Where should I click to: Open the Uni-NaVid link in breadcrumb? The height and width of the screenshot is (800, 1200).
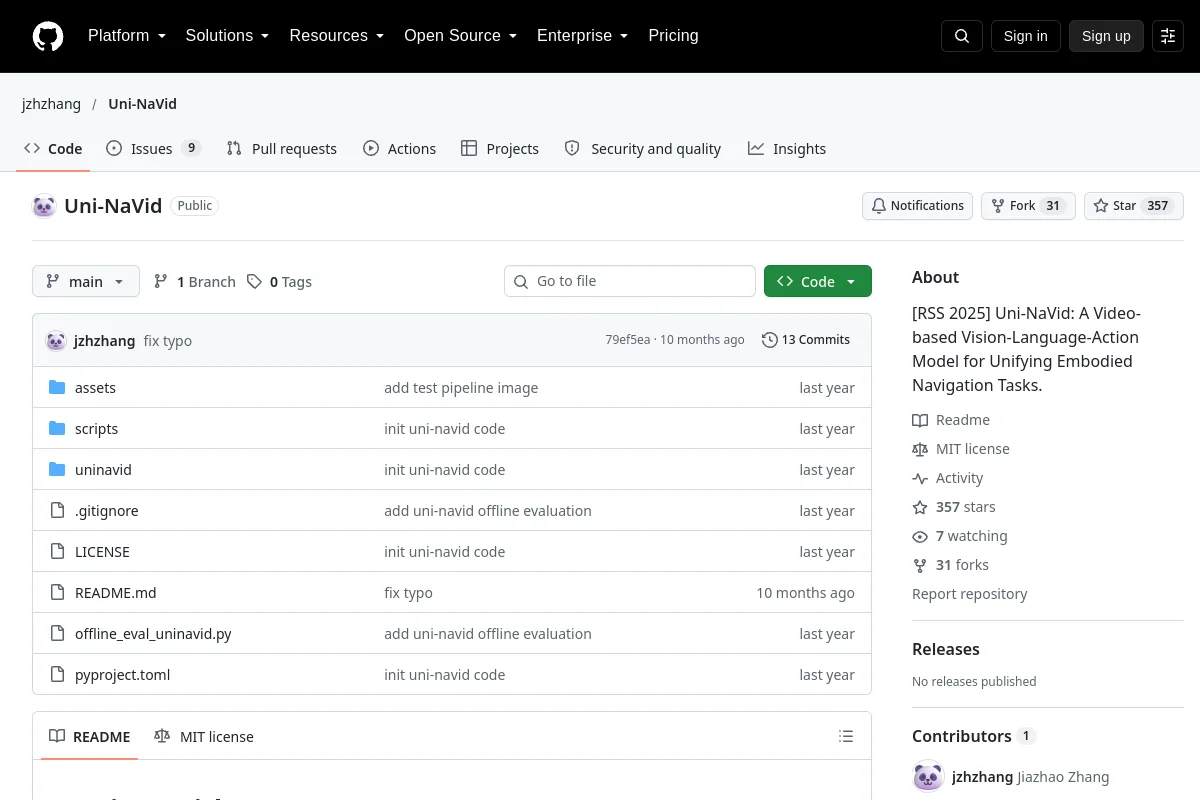coord(142,104)
